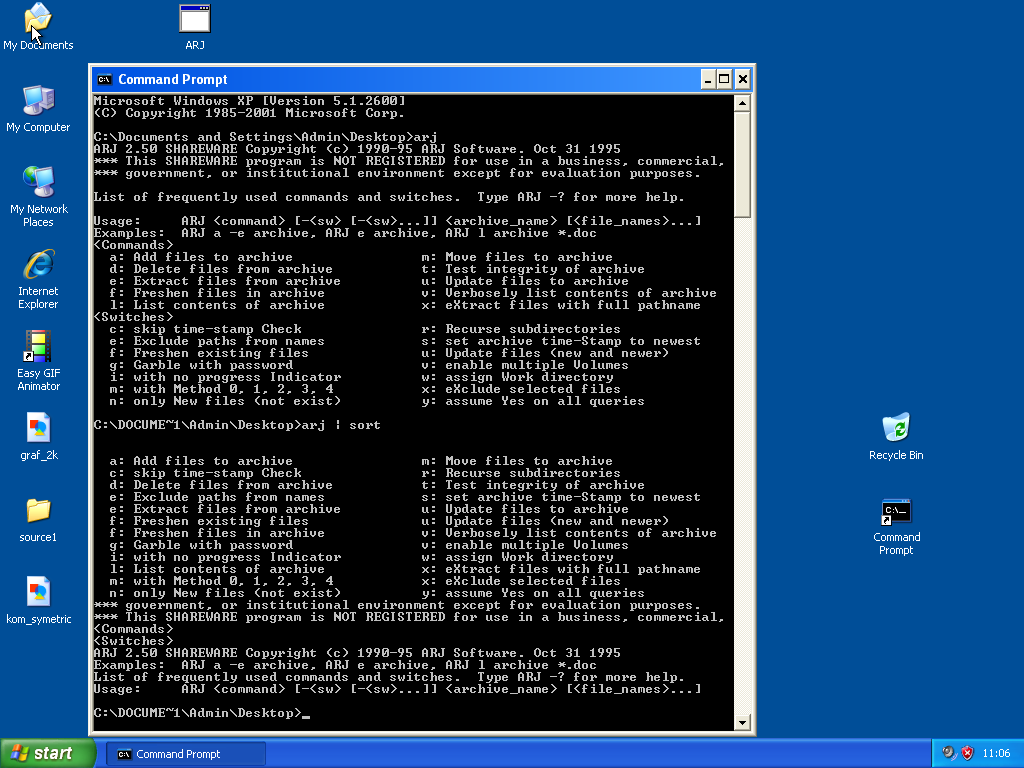This screenshot has height=768, width=1024.
Task: Click Command Prompt title bar system icon
Action: tap(104, 80)
